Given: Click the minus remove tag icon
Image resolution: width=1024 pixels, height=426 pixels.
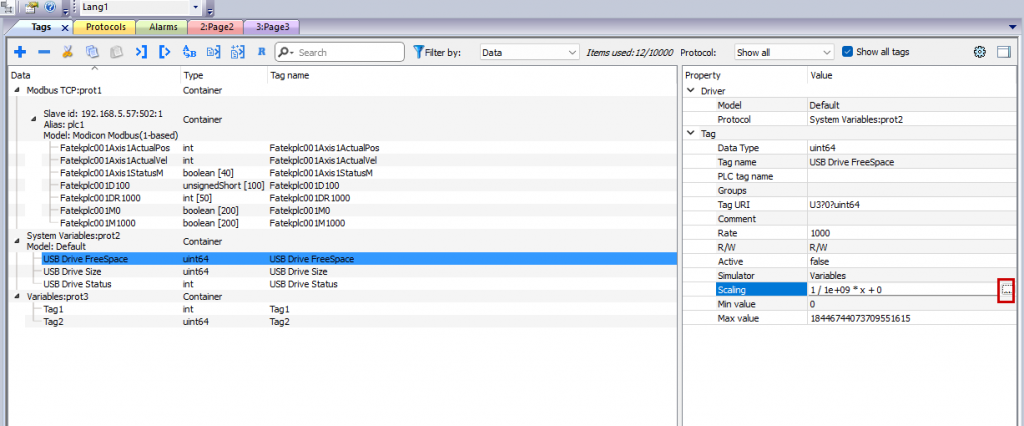Looking at the screenshot, I should tap(43, 52).
